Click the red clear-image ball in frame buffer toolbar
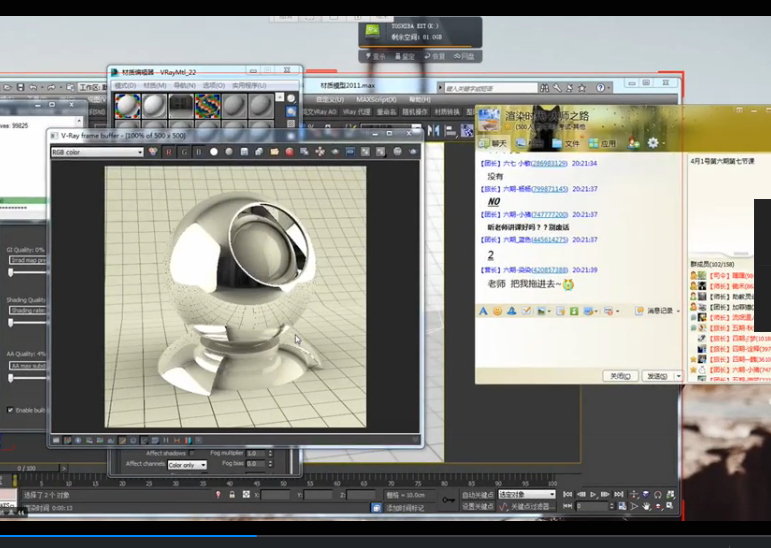Viewport: 771px width, 548px height. (289, 152)
